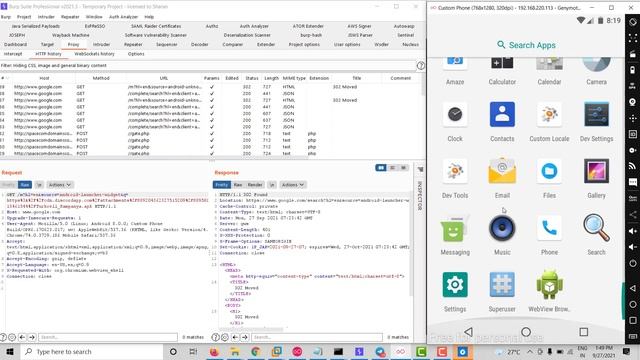Toggle Raw view in Request panel
This screenshot has height=360, width=640.
(x=25, y=185)
